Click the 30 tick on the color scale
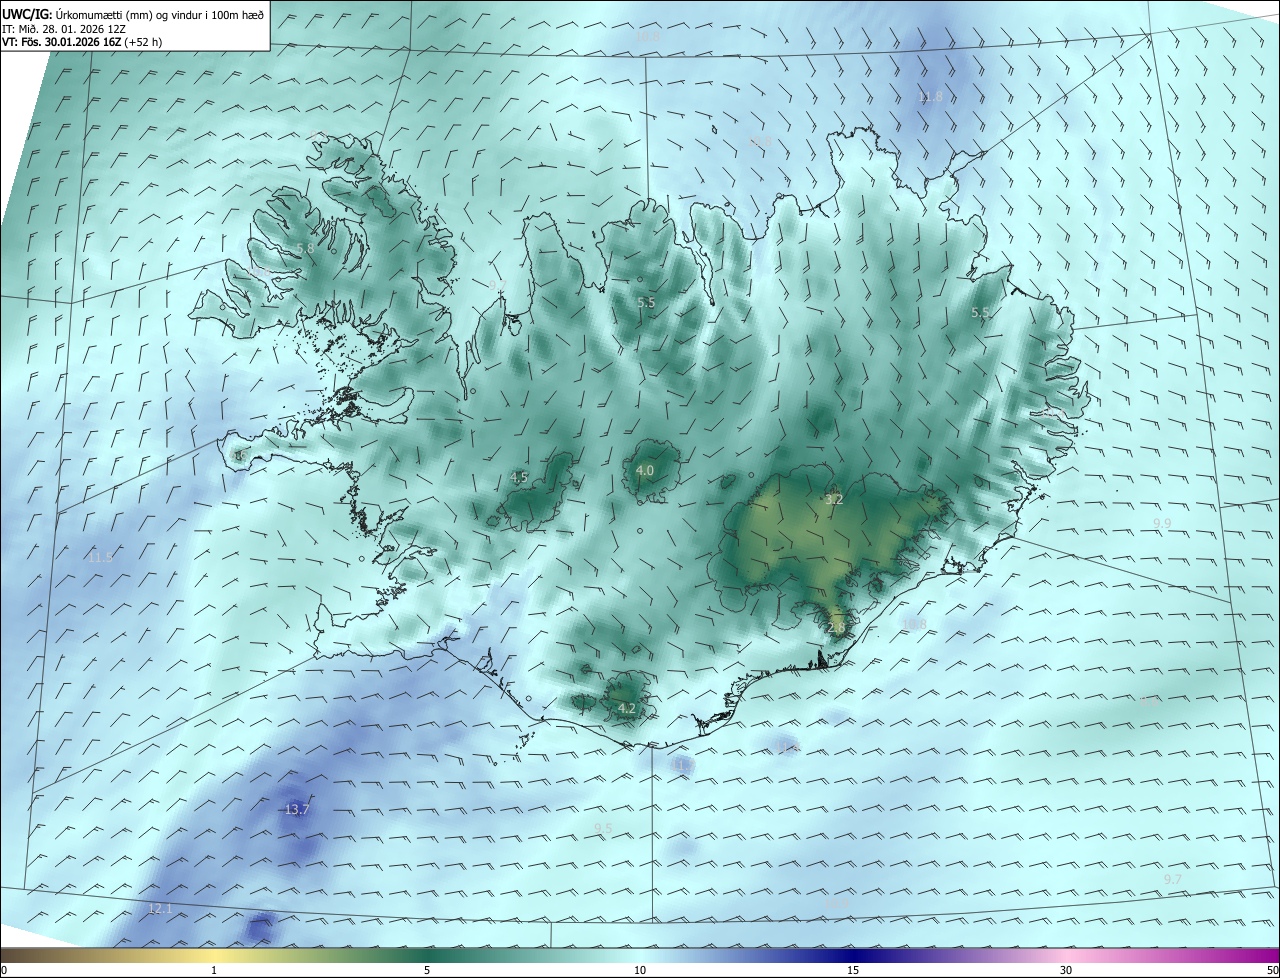The width and height of the screenshot is (1280, 978). pos(1066,970)
